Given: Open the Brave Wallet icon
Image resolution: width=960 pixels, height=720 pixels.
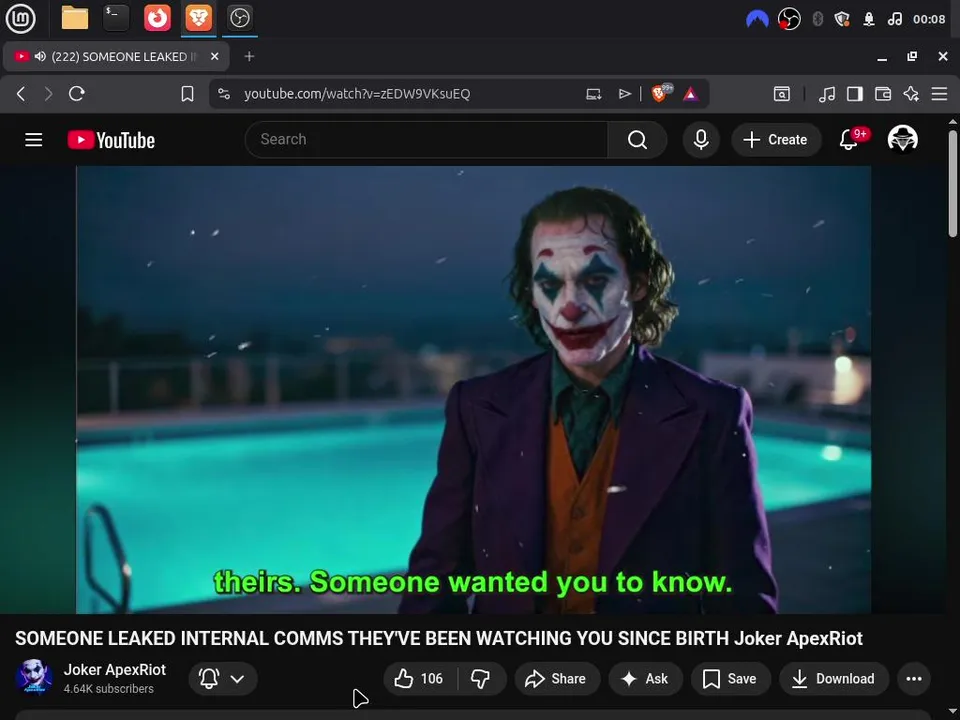Looking at the screenshot, I should pyautogui.click(x=883, y=94).
